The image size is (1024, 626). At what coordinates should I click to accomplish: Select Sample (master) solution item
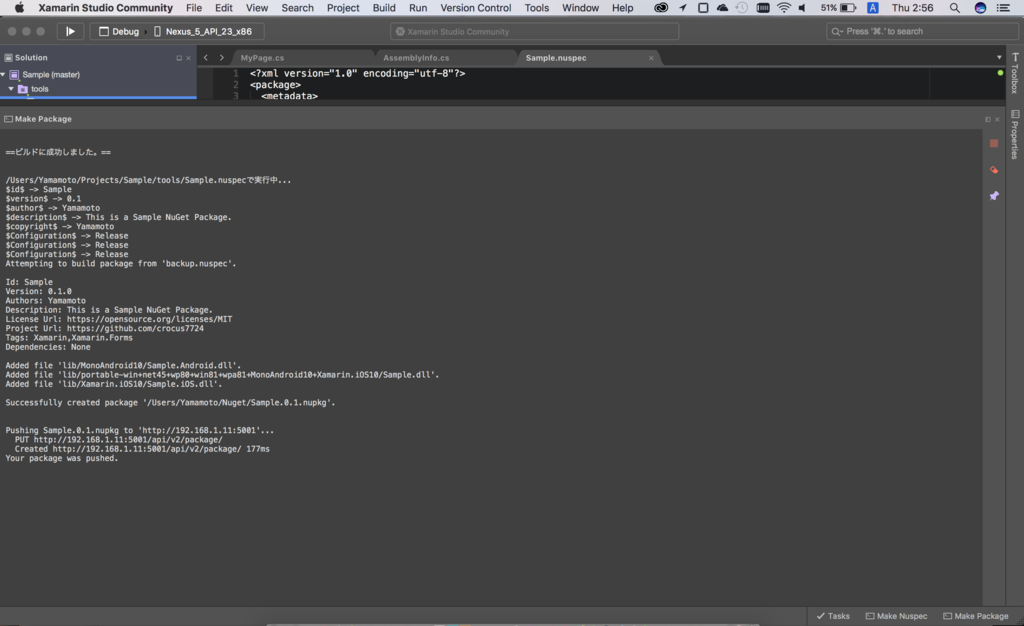[x=51, y=74]
